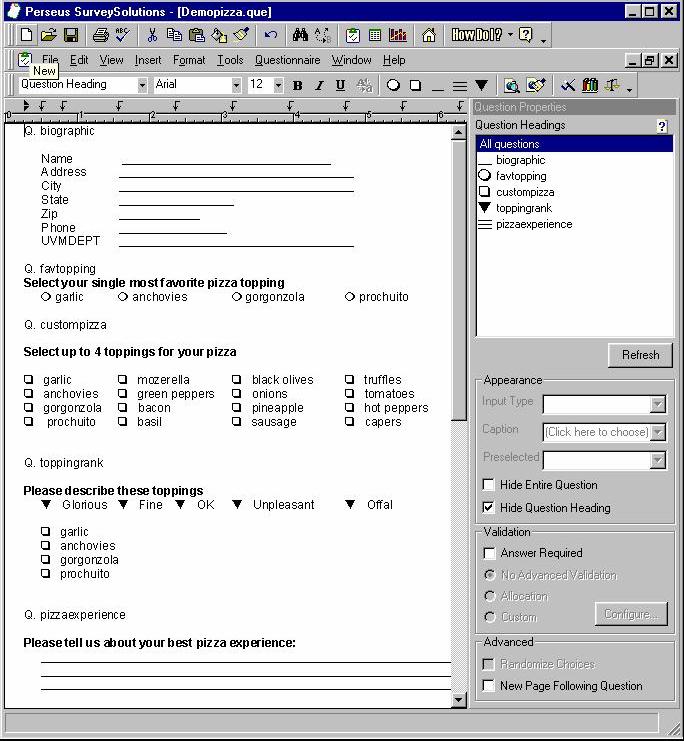Image resolution: width=684 pixels, height=741 pixels.
Task: Select All questions in Question Headings list
Action: tap(575, 144)
